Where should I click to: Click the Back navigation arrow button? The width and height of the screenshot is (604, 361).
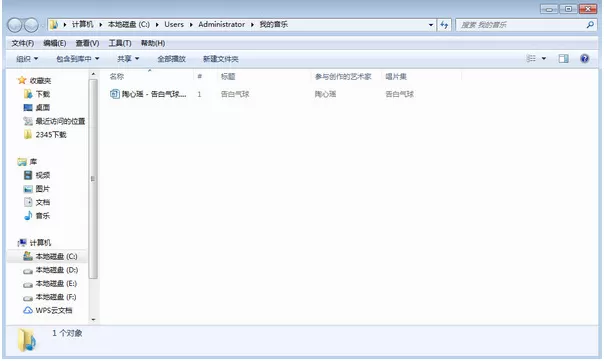[15, 25]
